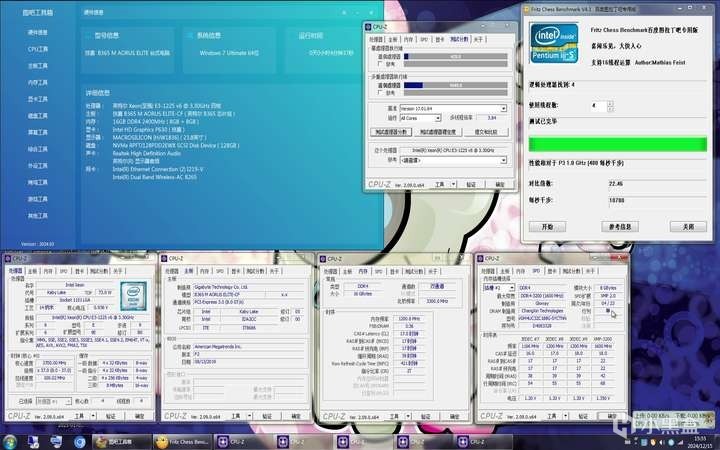Click thread count field in Fritz Chess

click(599, 106)
